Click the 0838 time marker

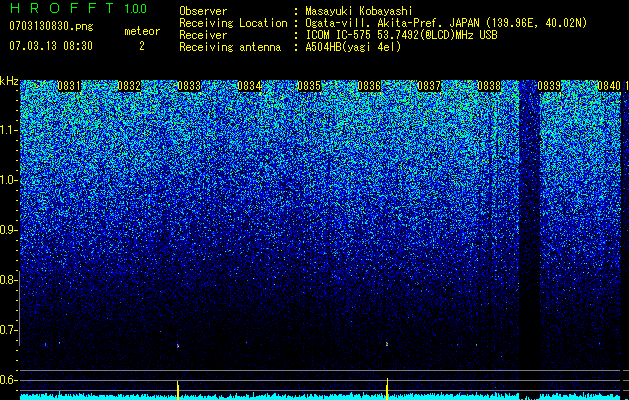coord(489,86)
